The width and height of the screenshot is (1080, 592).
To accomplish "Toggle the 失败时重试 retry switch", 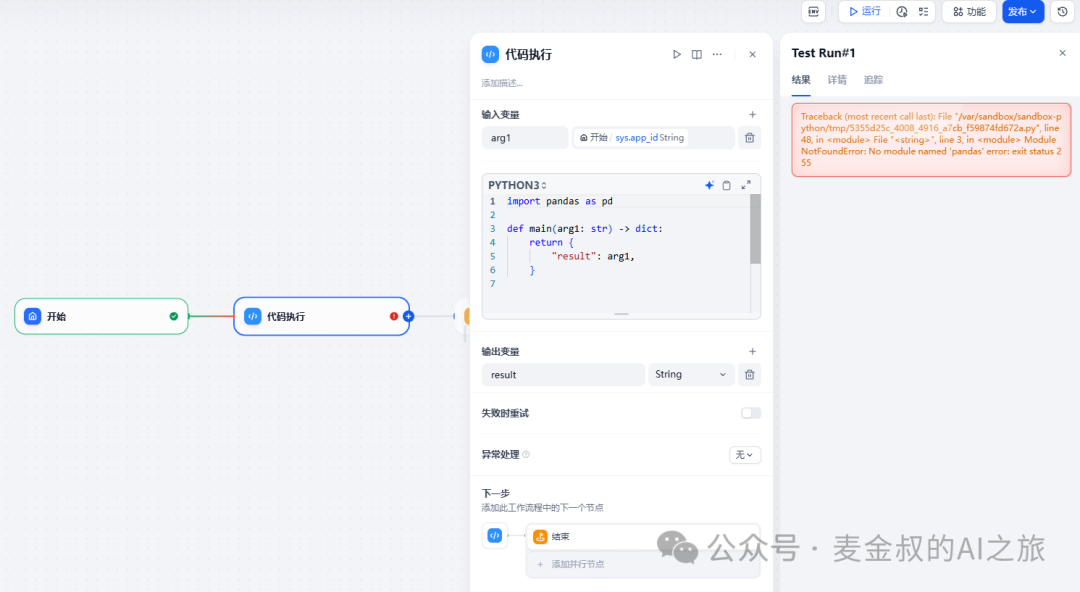I will point(751,413).
